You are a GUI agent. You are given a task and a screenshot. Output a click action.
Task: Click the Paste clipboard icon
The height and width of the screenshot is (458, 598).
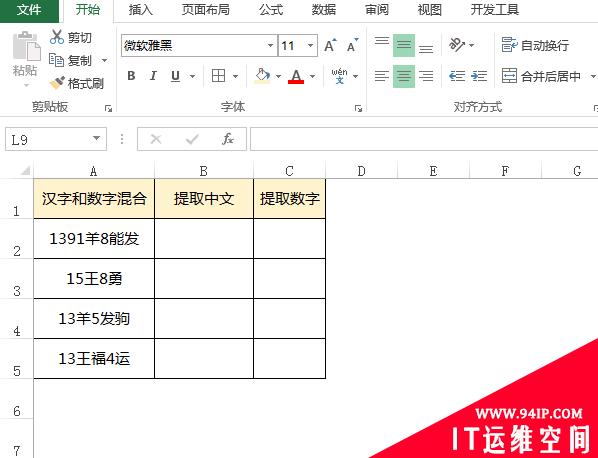(26, 46)
